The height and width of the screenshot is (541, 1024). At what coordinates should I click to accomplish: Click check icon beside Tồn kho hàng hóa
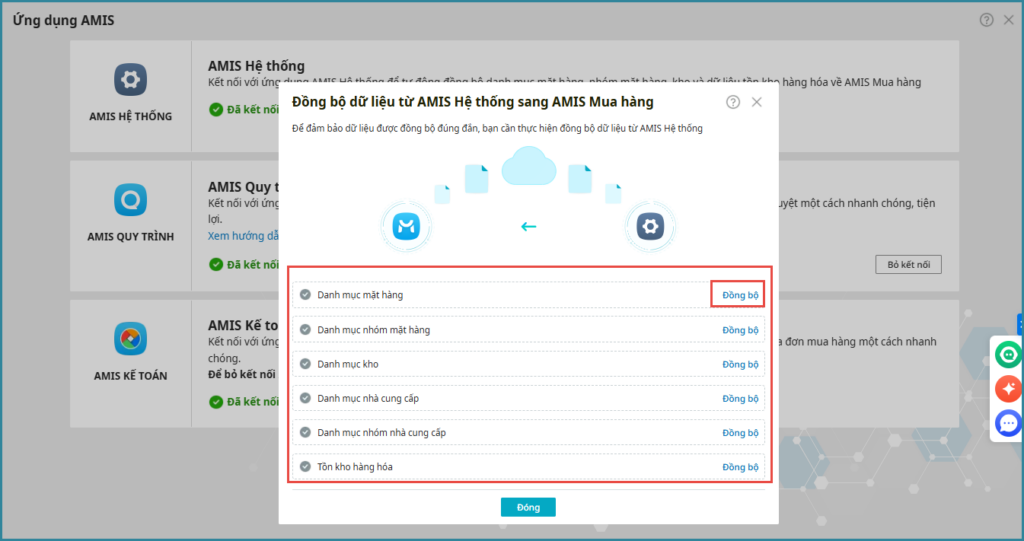point(305,467)
